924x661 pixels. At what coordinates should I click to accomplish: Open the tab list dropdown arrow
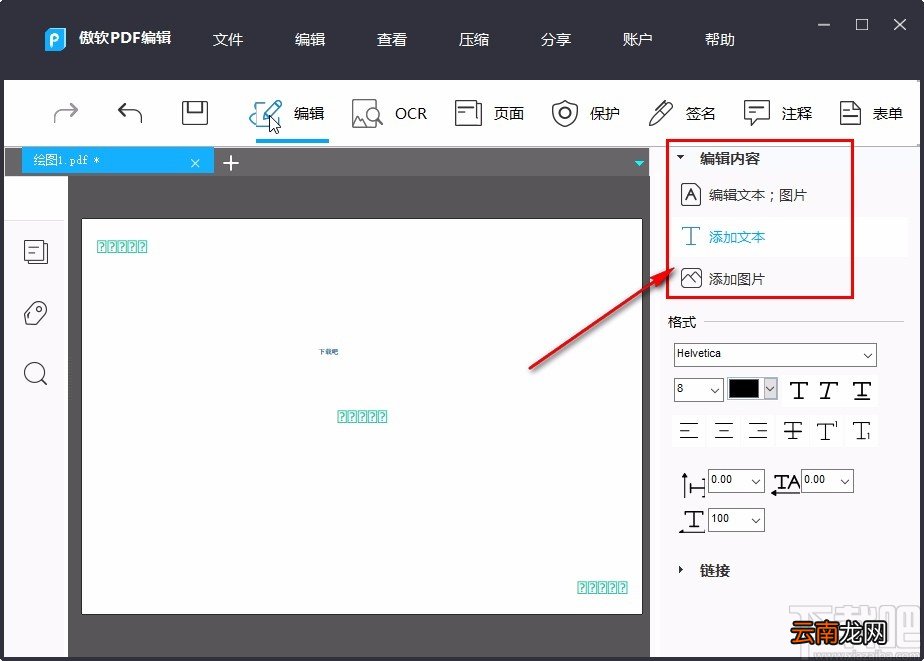coord(639,163)
